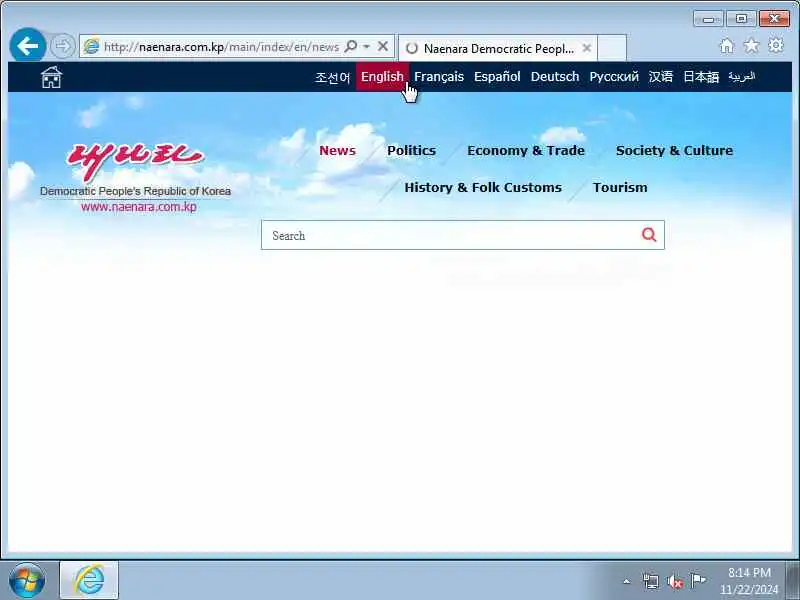
Task: Open History & Folk Customs section
Action: pos(483,187)
